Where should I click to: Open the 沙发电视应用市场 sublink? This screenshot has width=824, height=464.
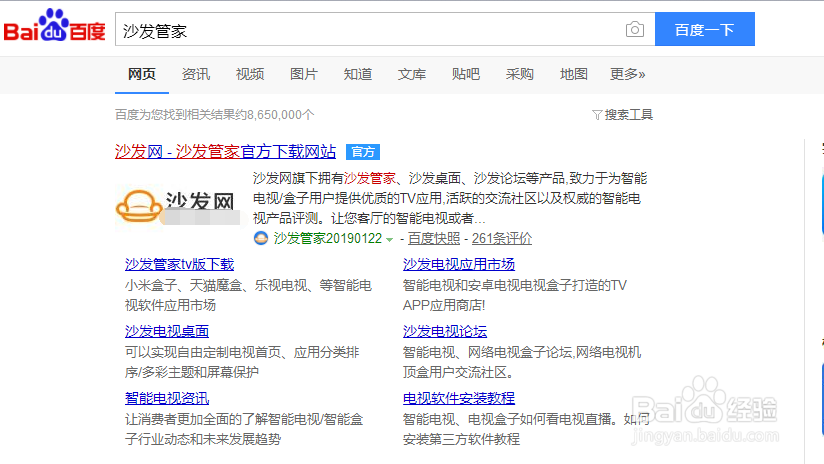click(x=459, y=264)
